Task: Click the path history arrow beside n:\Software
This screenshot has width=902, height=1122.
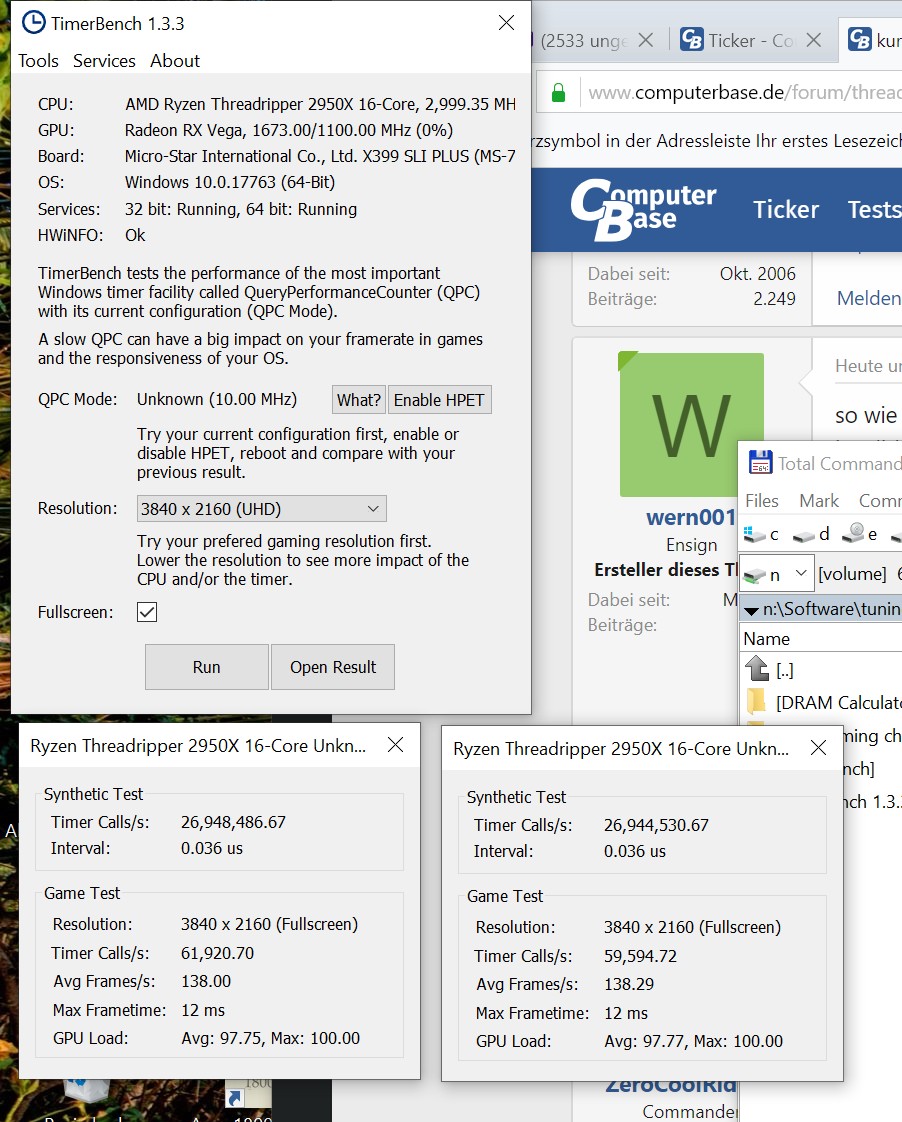Action: click(751, 610)
